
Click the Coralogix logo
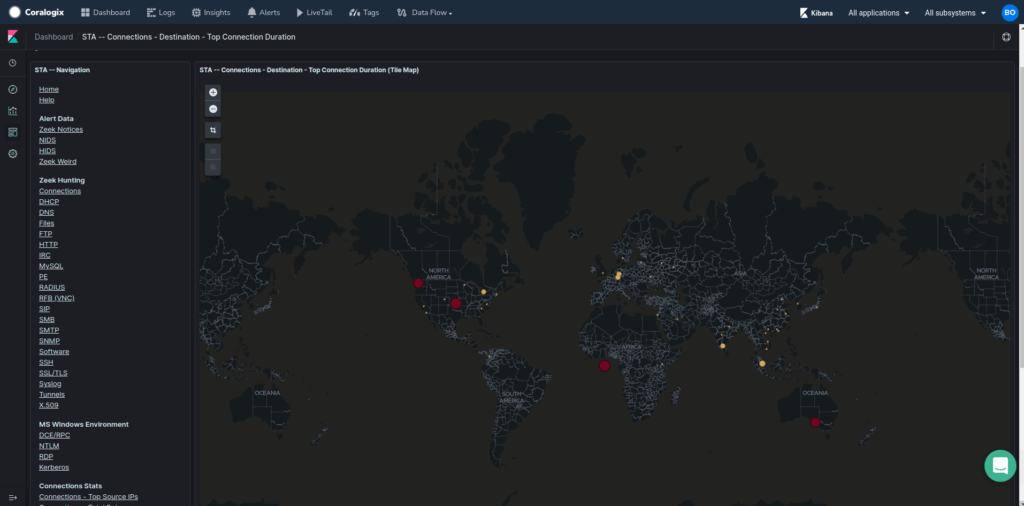coord(37,12)
